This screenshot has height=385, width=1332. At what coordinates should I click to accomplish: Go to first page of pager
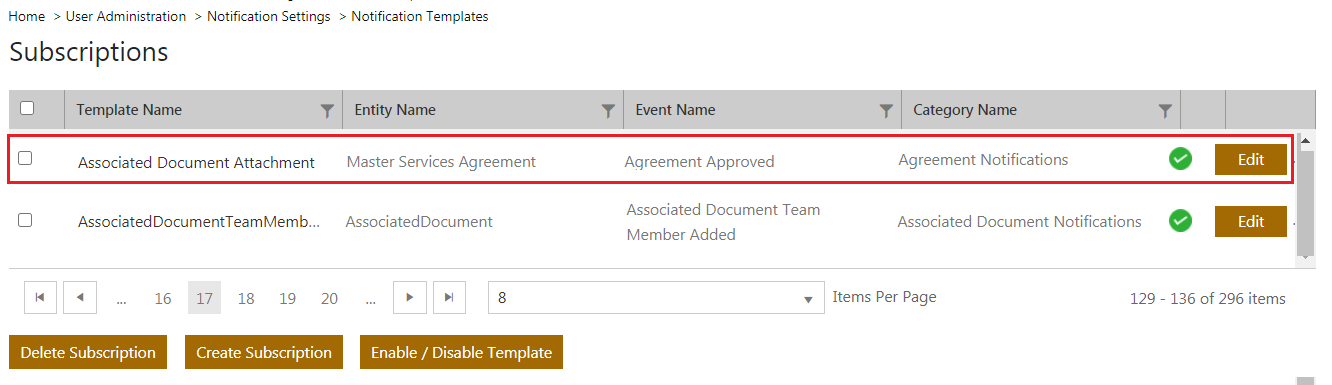click(39, 297)
